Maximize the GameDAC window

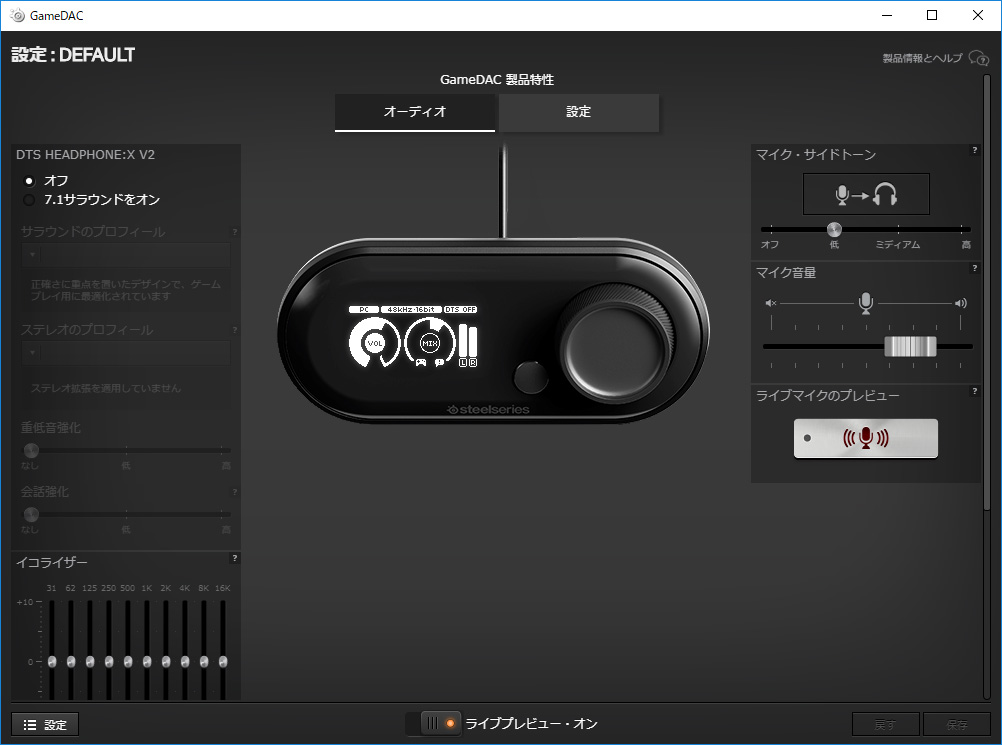point(932,15)
